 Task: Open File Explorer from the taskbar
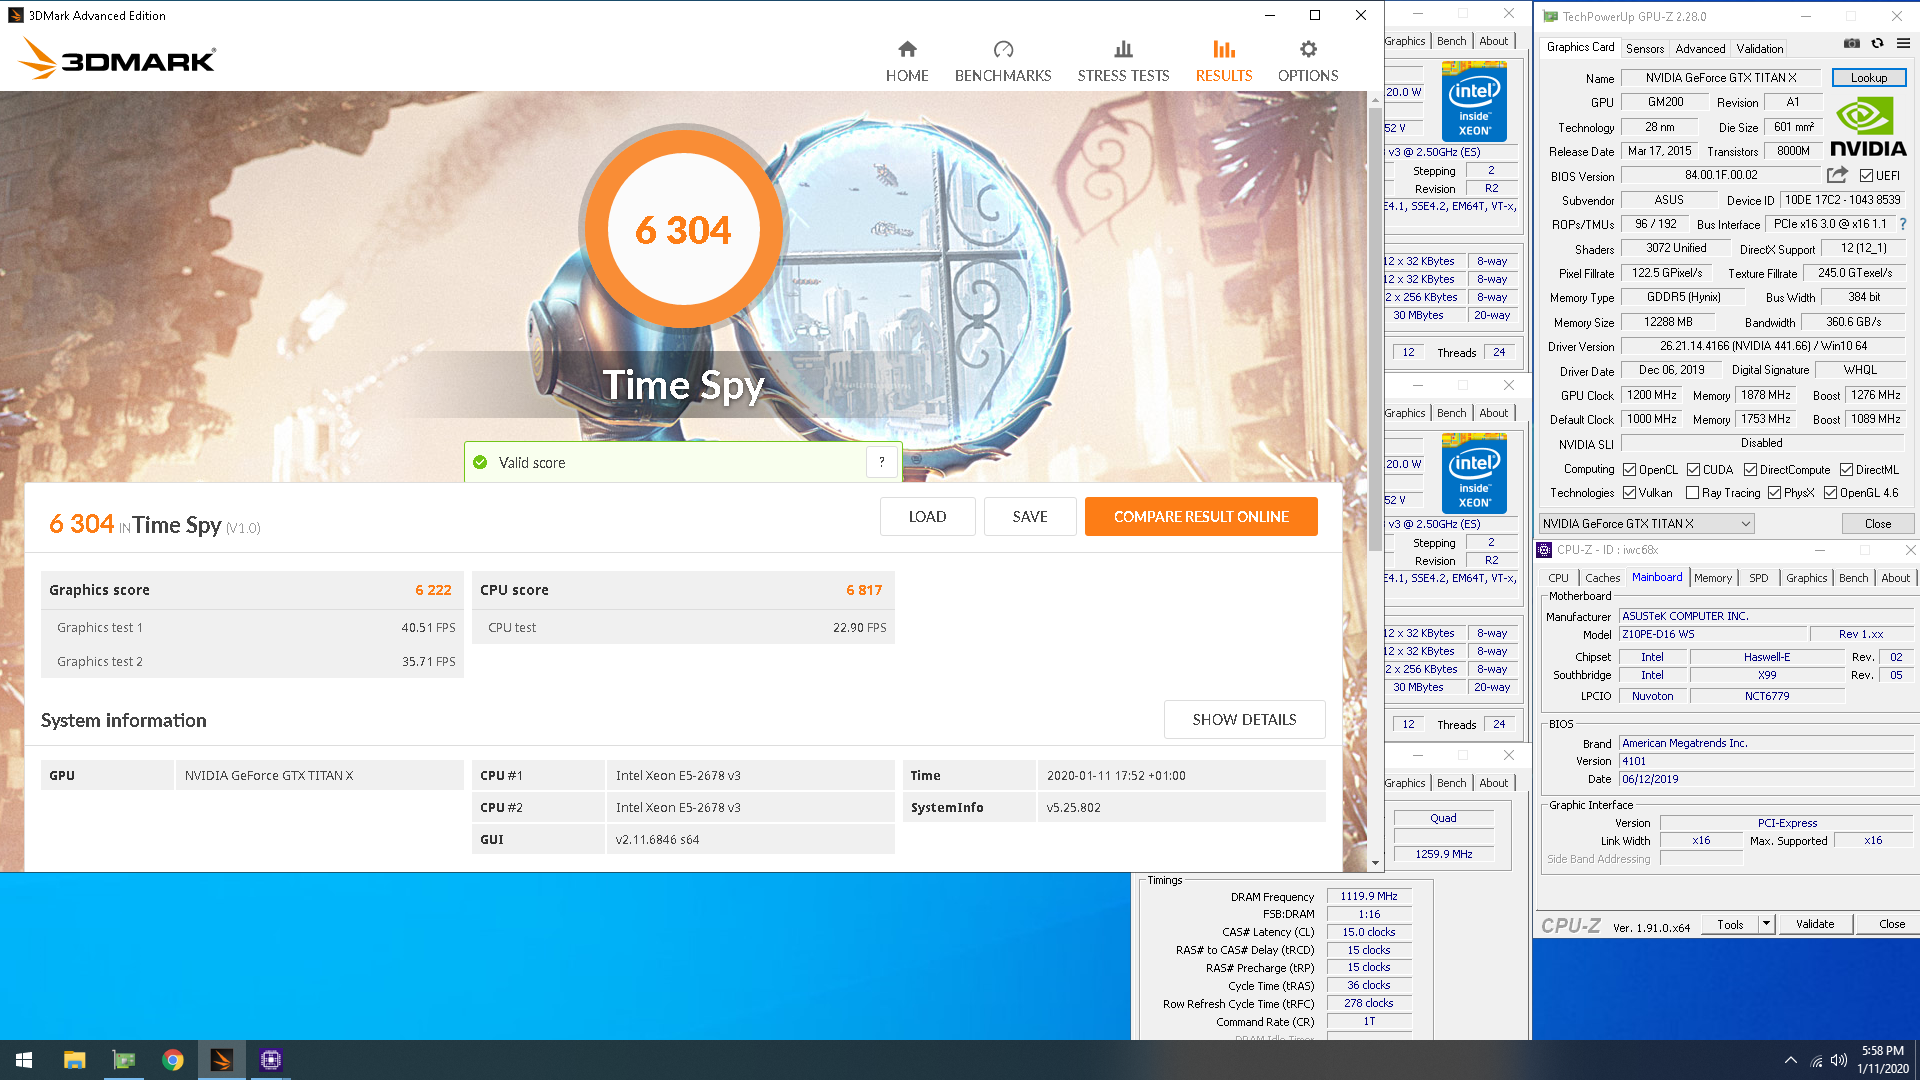coord(74,1060)
